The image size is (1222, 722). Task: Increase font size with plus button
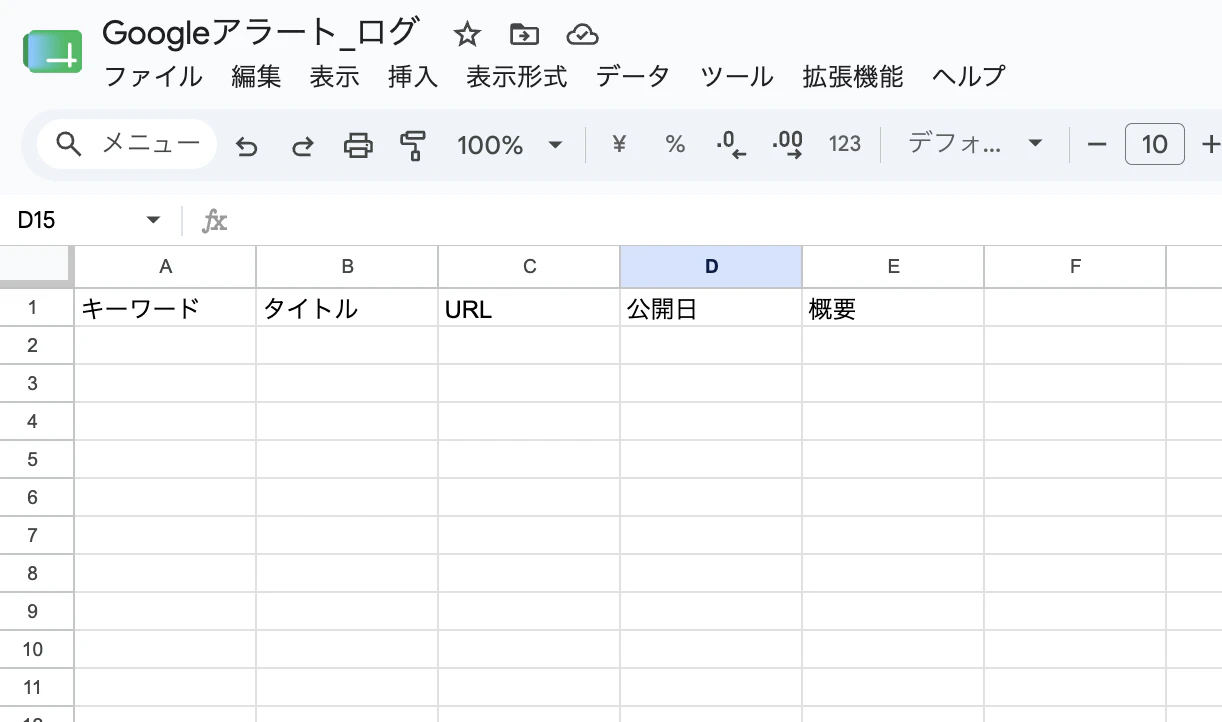point(1211,145)
